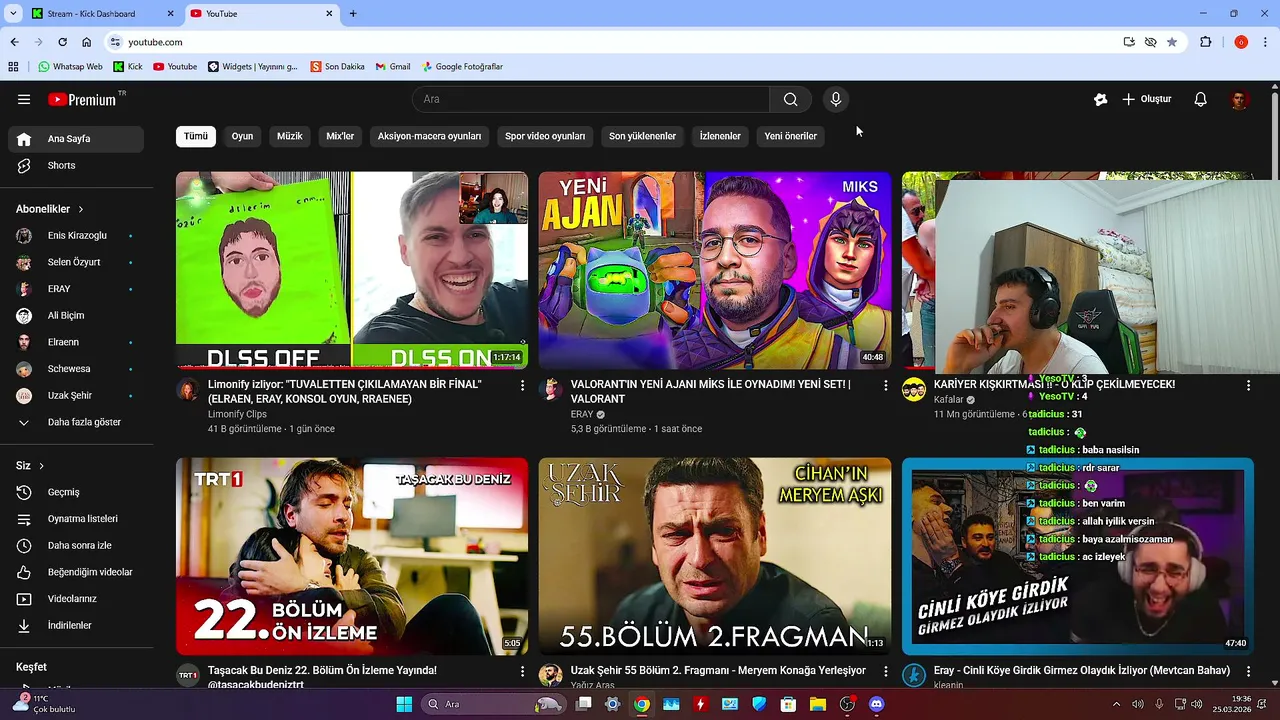Select the Müzik filter chip
Screen dimensions: 1280x720
coord(290,136)
